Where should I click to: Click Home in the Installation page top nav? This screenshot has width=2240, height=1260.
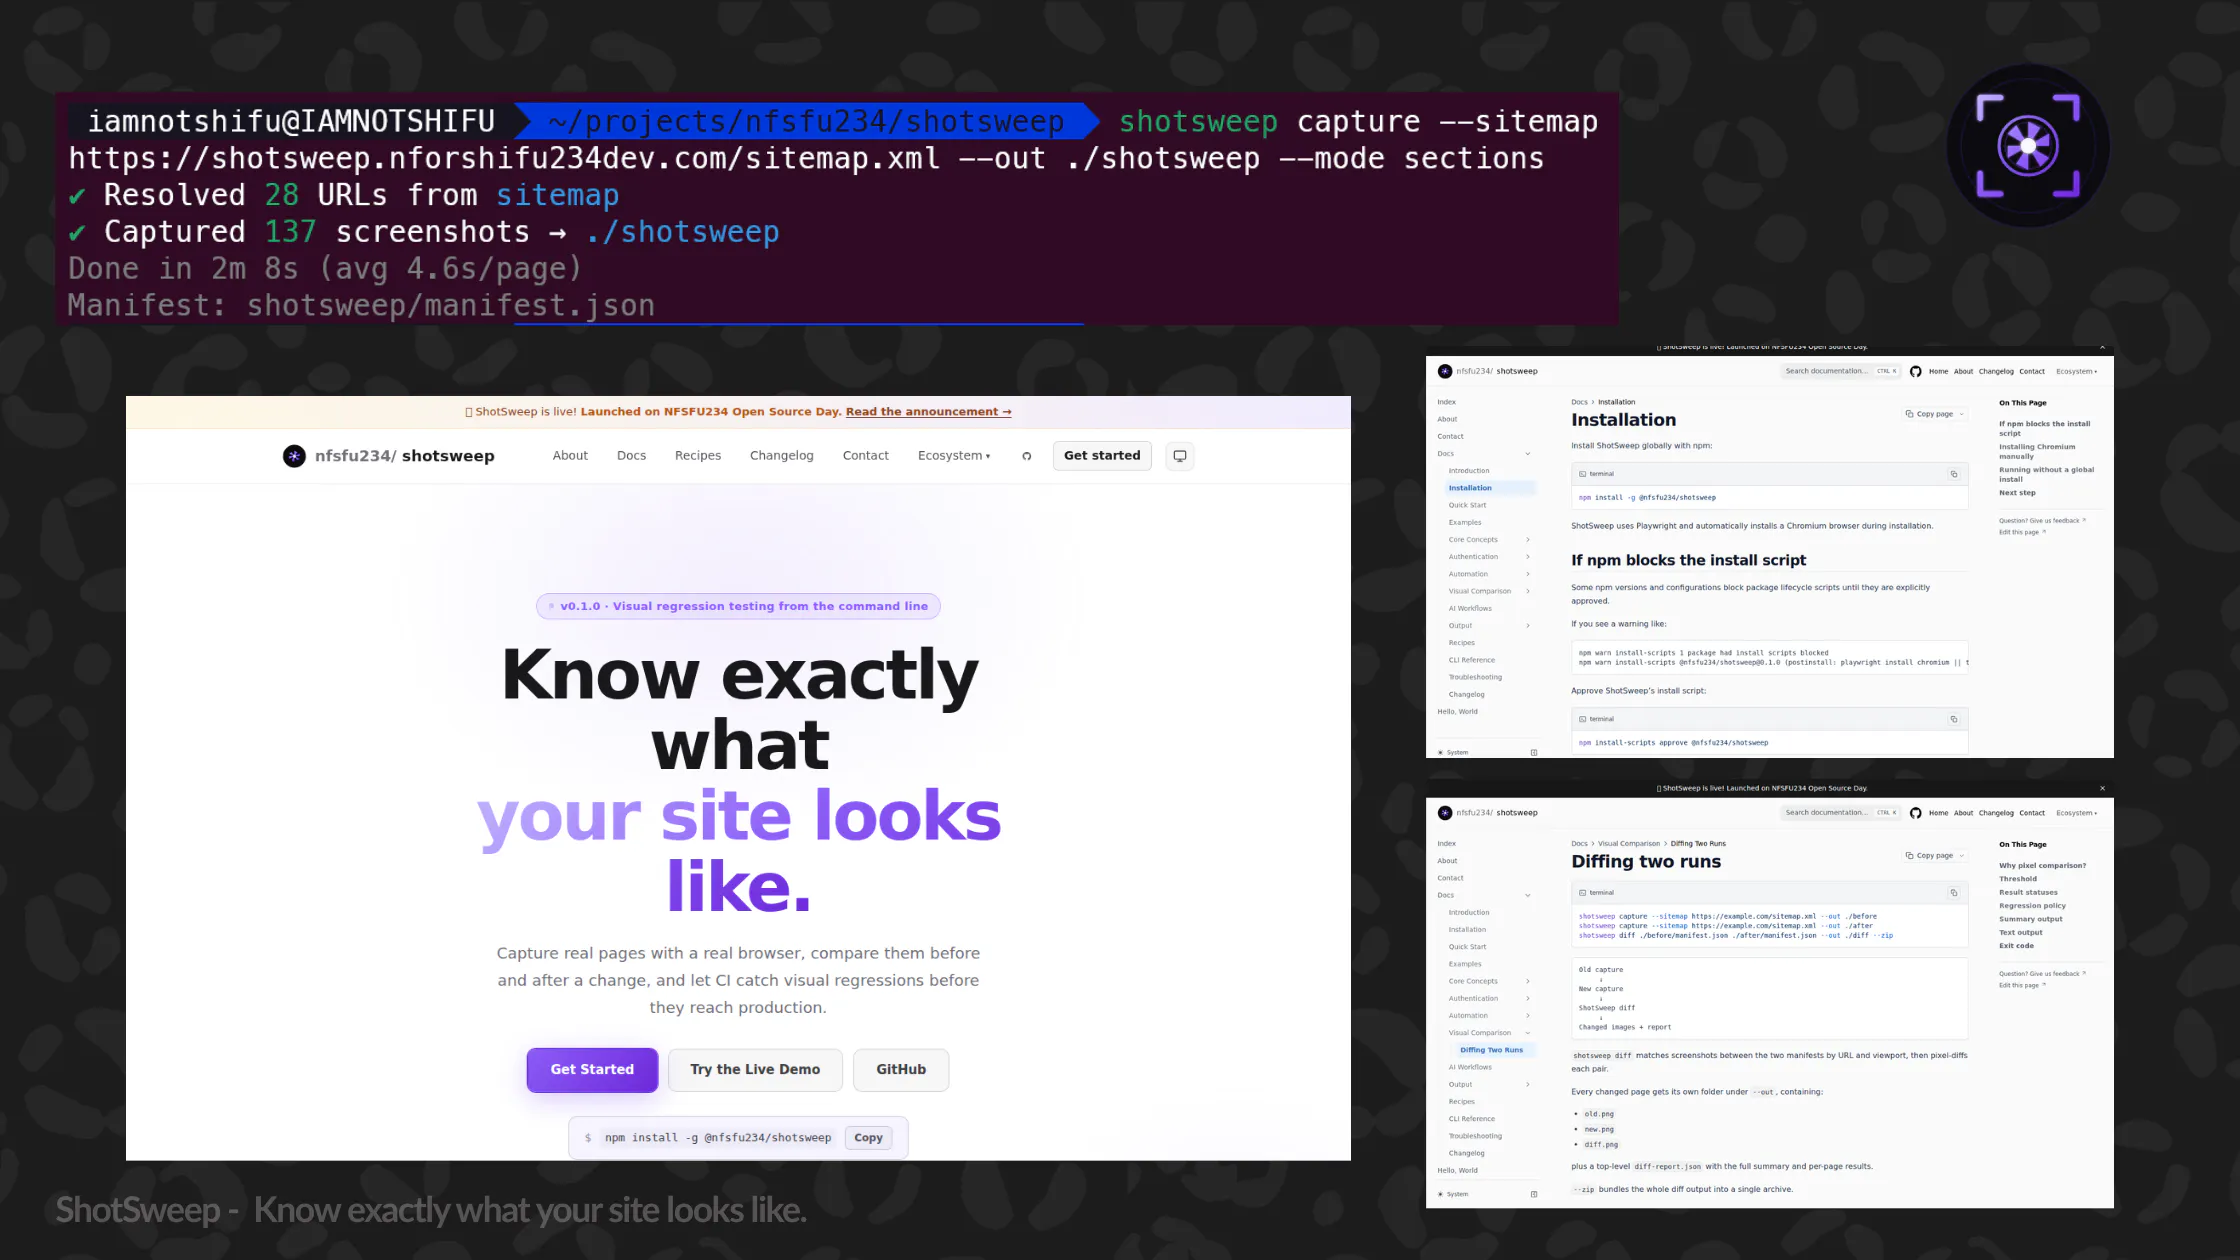(x=1938, y=371)
